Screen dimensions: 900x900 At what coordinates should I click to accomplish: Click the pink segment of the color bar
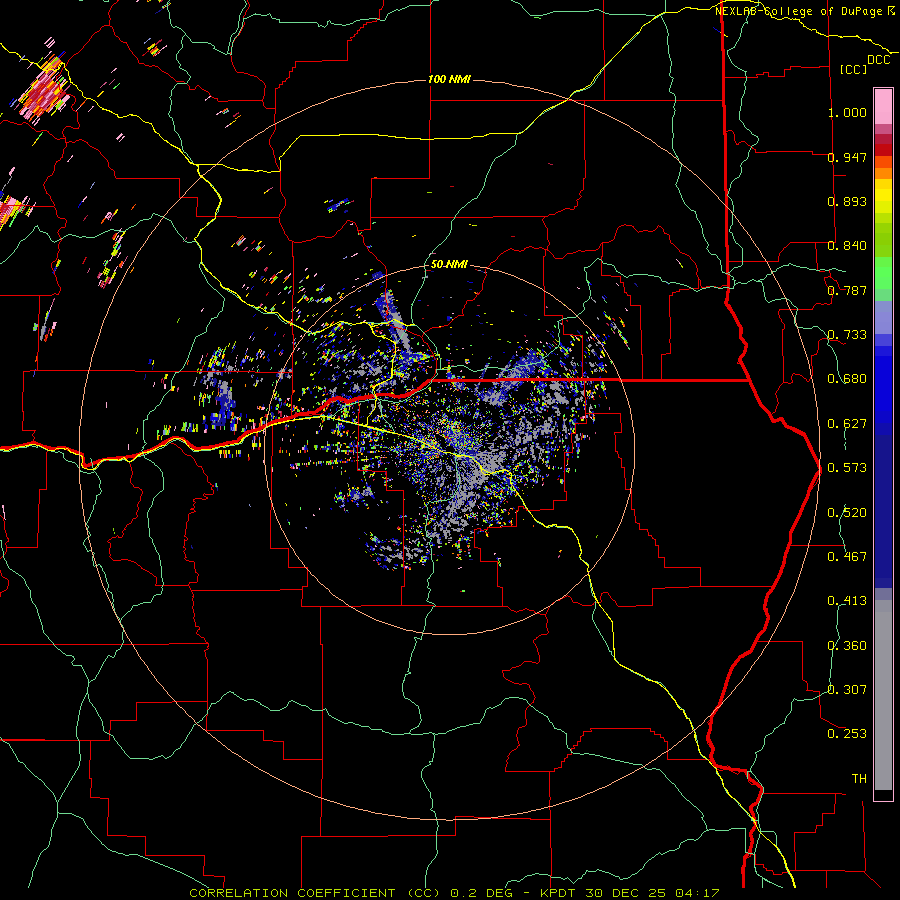coord(883,106)
